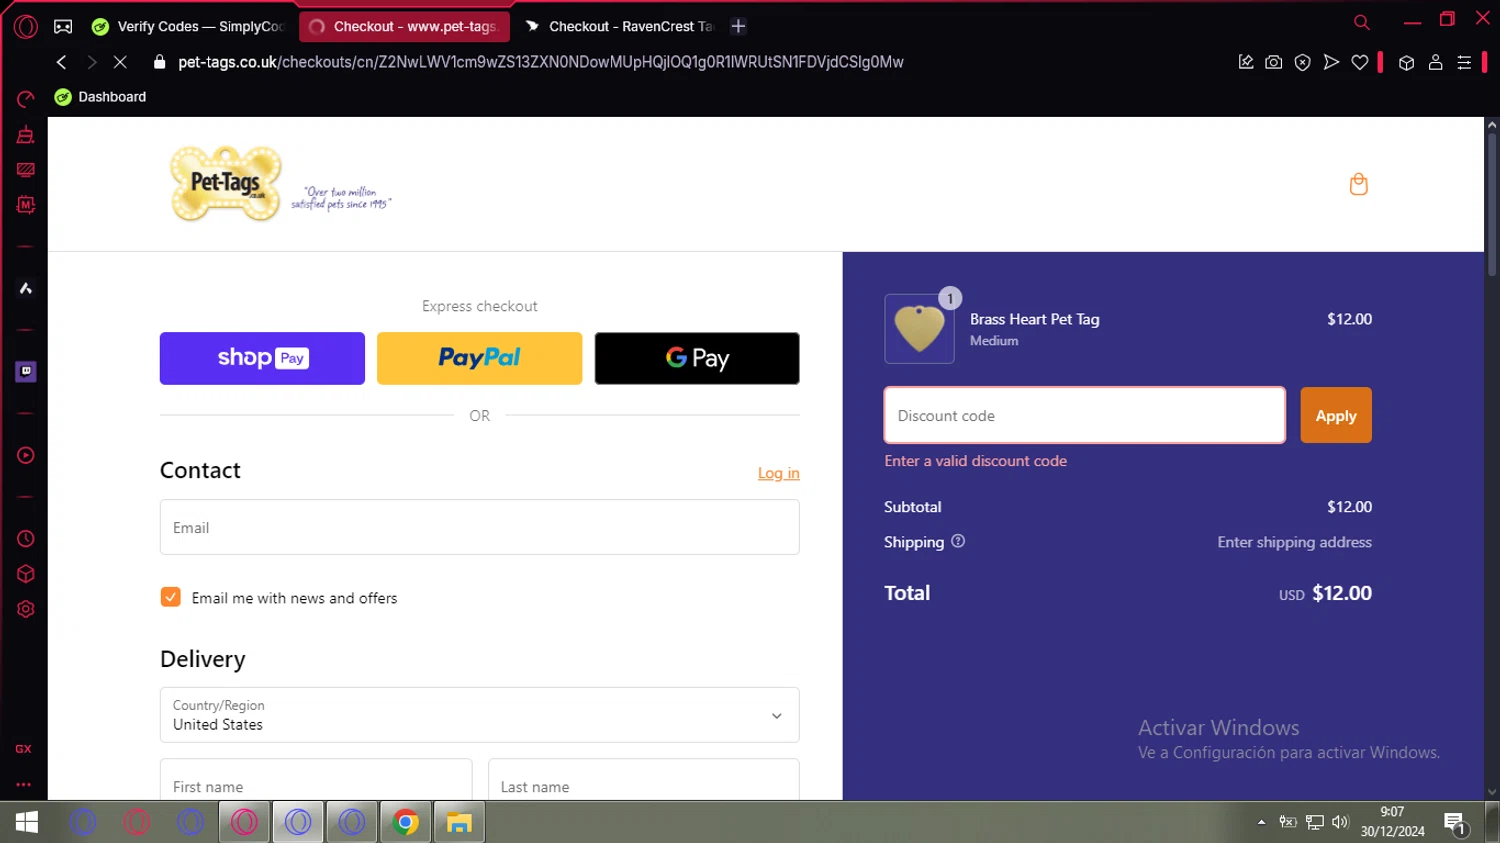The image size is (1500, 843).
Task: Open History clock icon in sidebar
Action: (26, 539)
